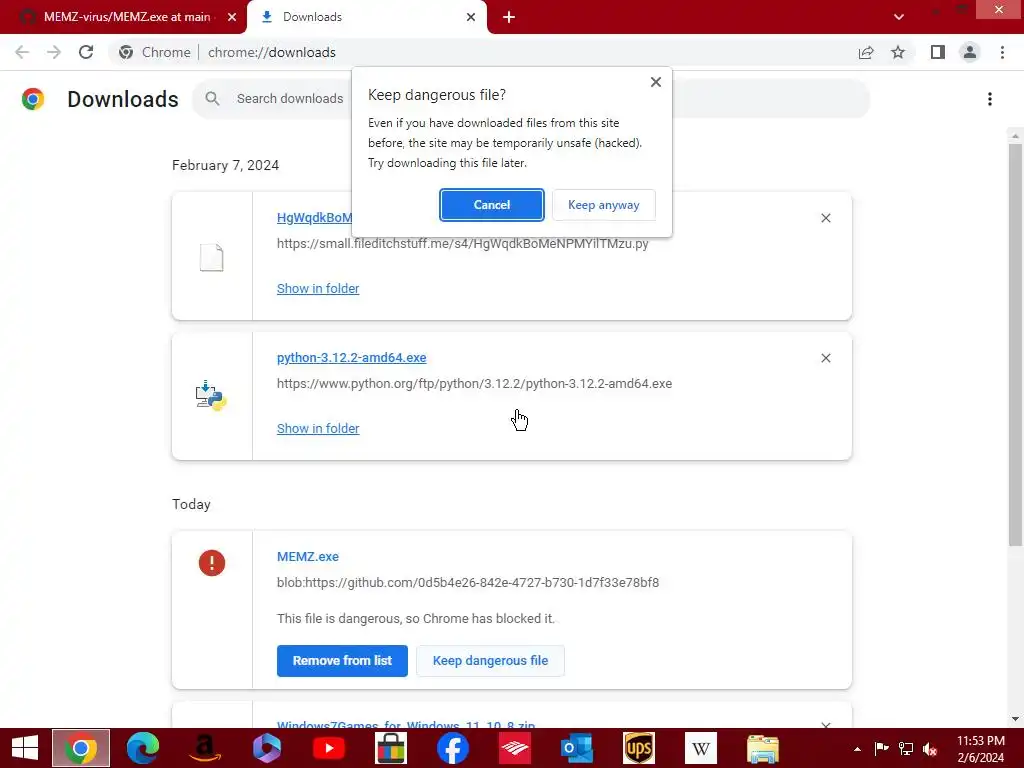Click the python.org download URL text

(x=474, y=384)
